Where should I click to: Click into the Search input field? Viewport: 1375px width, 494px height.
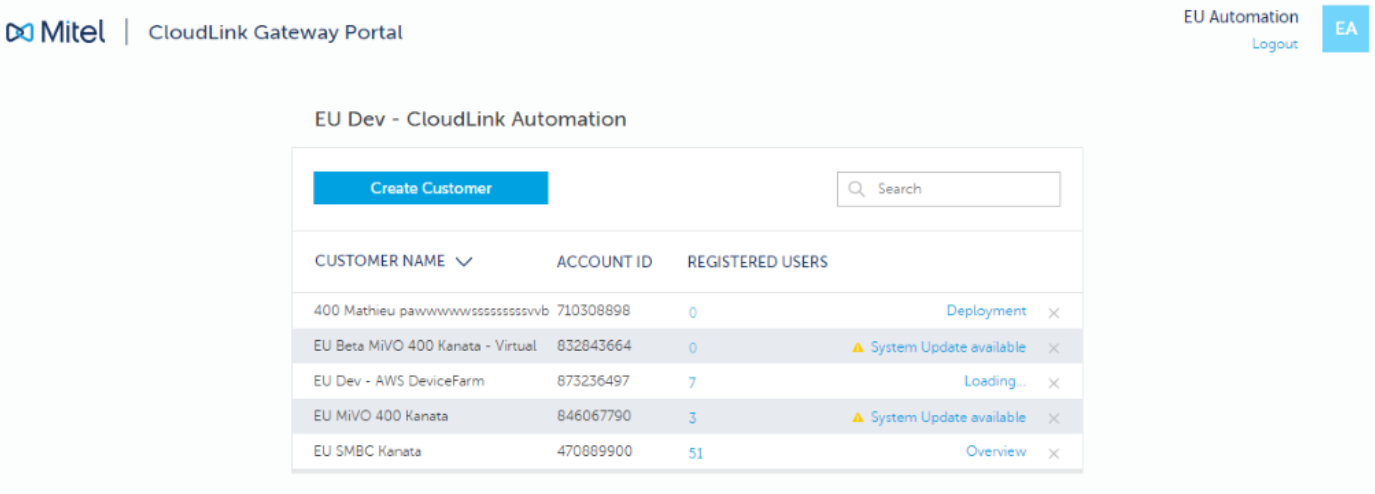[x=960, y=189]
